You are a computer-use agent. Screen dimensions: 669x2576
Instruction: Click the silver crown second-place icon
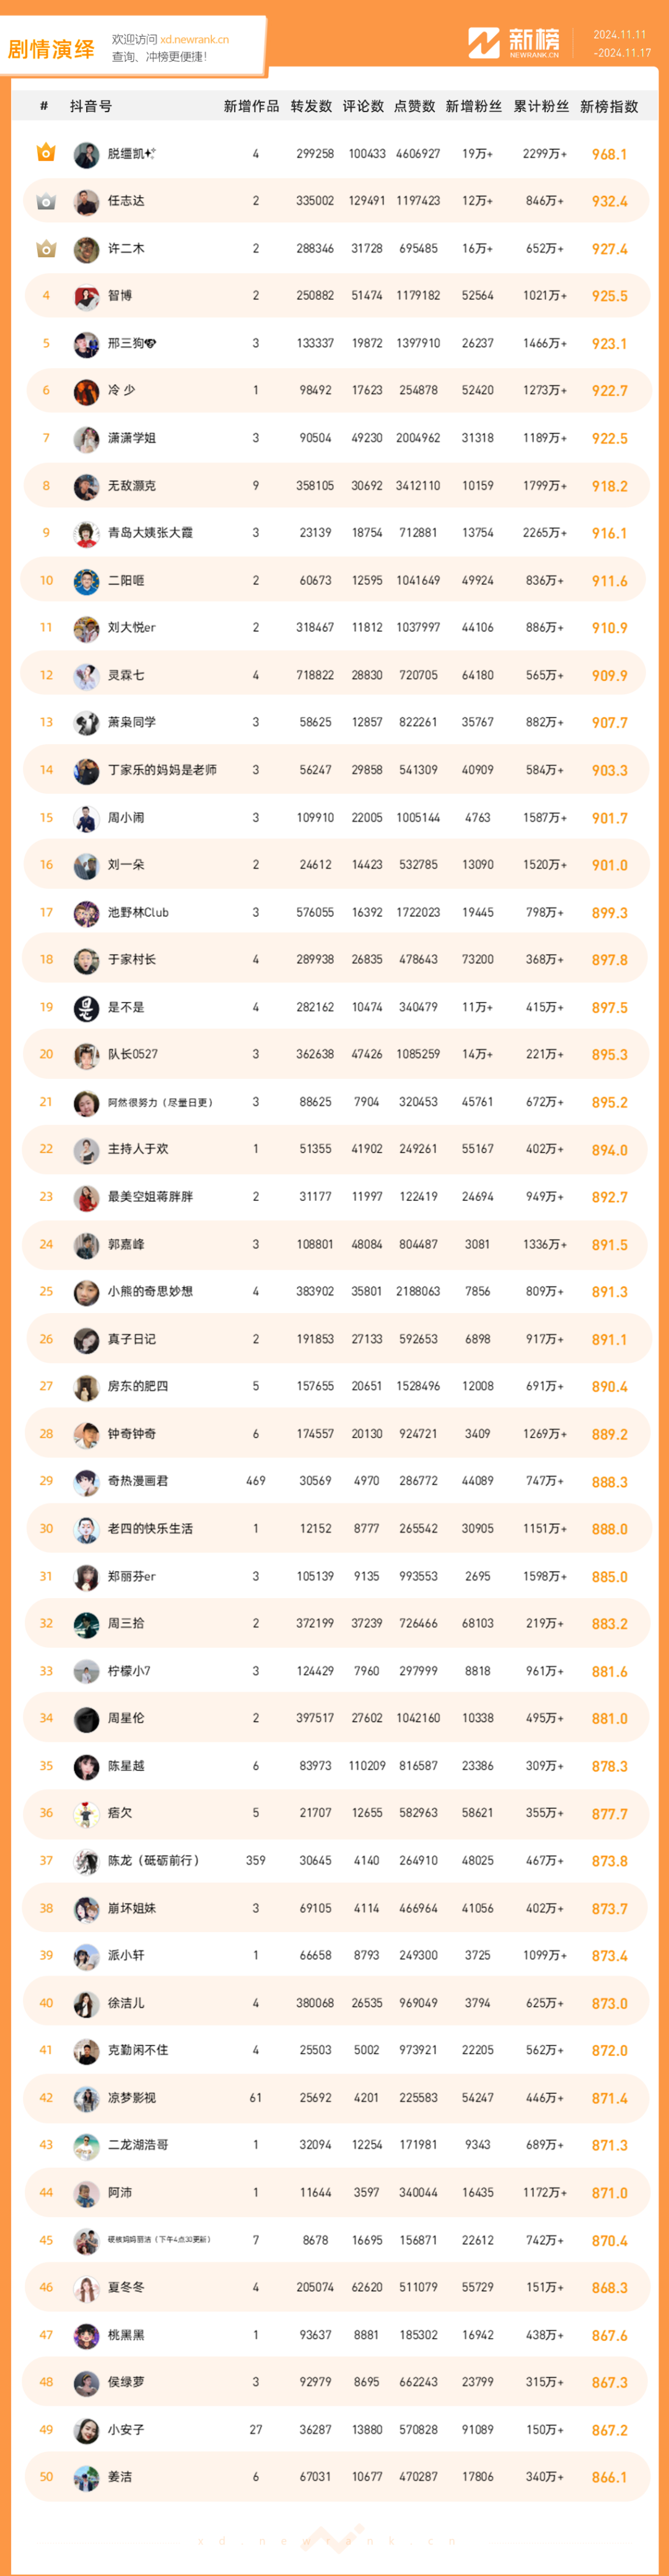pyautogui.click(x=46, y=201)
